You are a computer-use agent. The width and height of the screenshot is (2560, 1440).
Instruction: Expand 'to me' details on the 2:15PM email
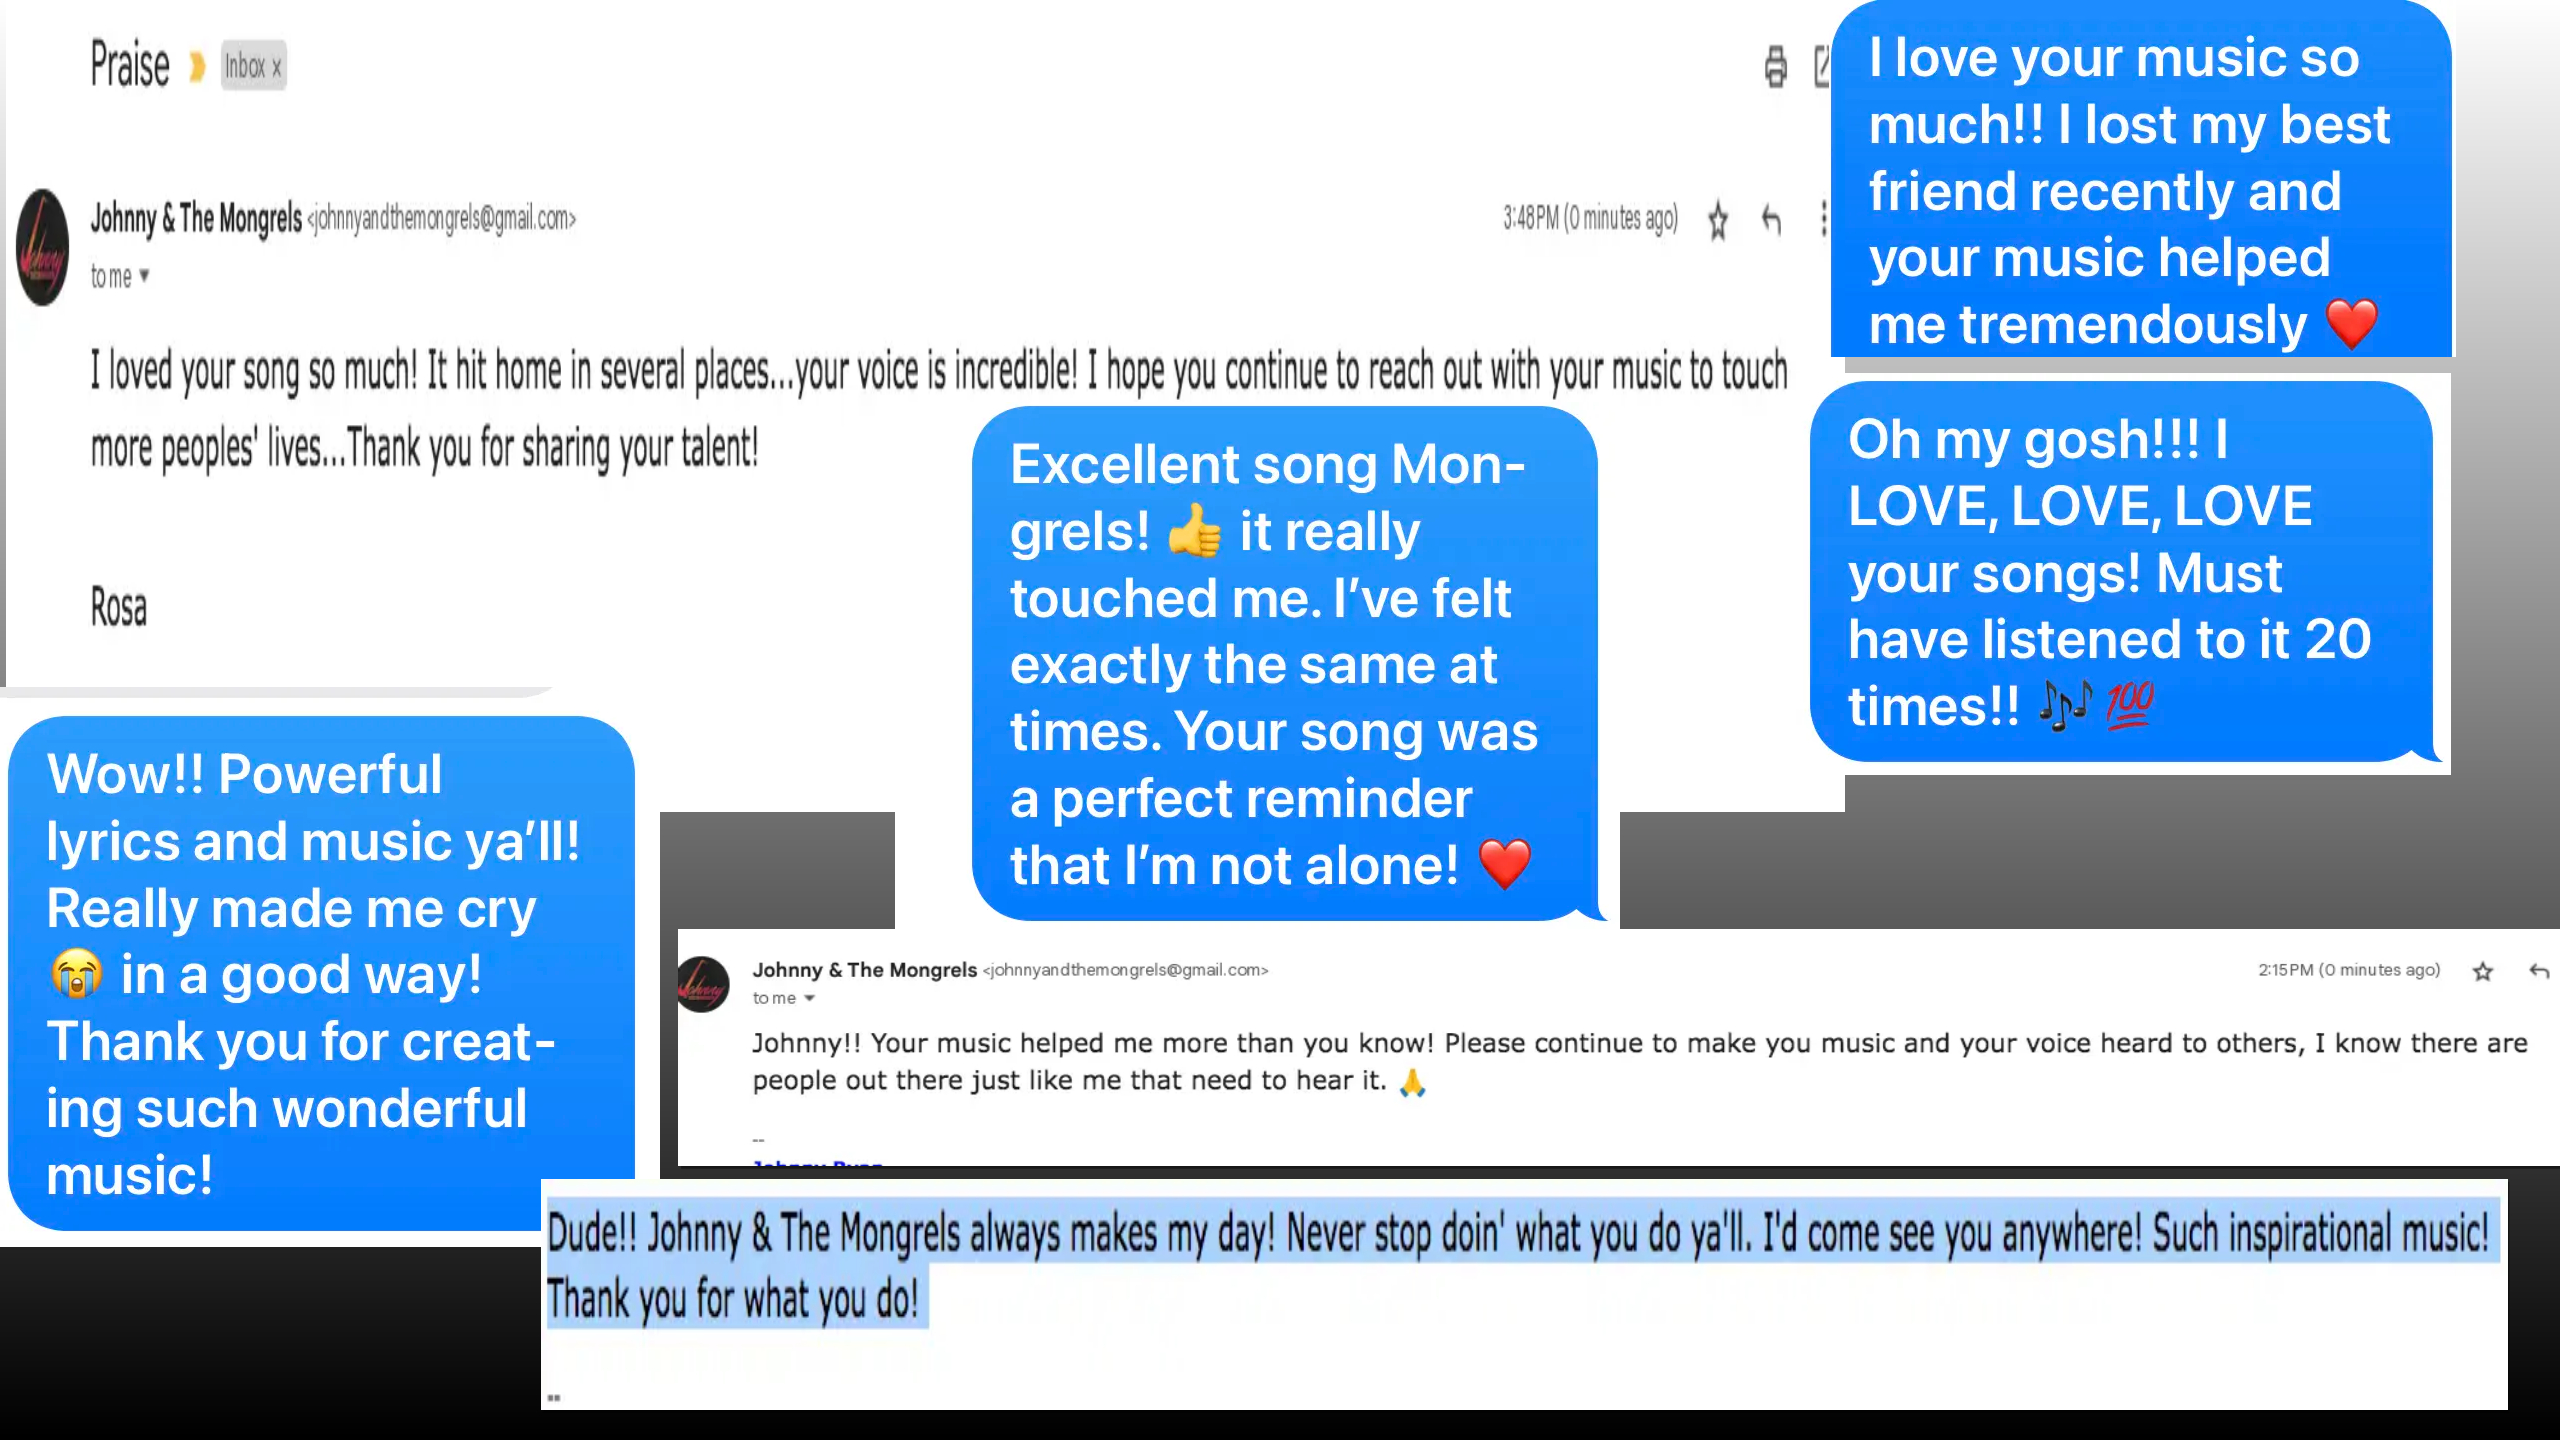tap(809, 998)
